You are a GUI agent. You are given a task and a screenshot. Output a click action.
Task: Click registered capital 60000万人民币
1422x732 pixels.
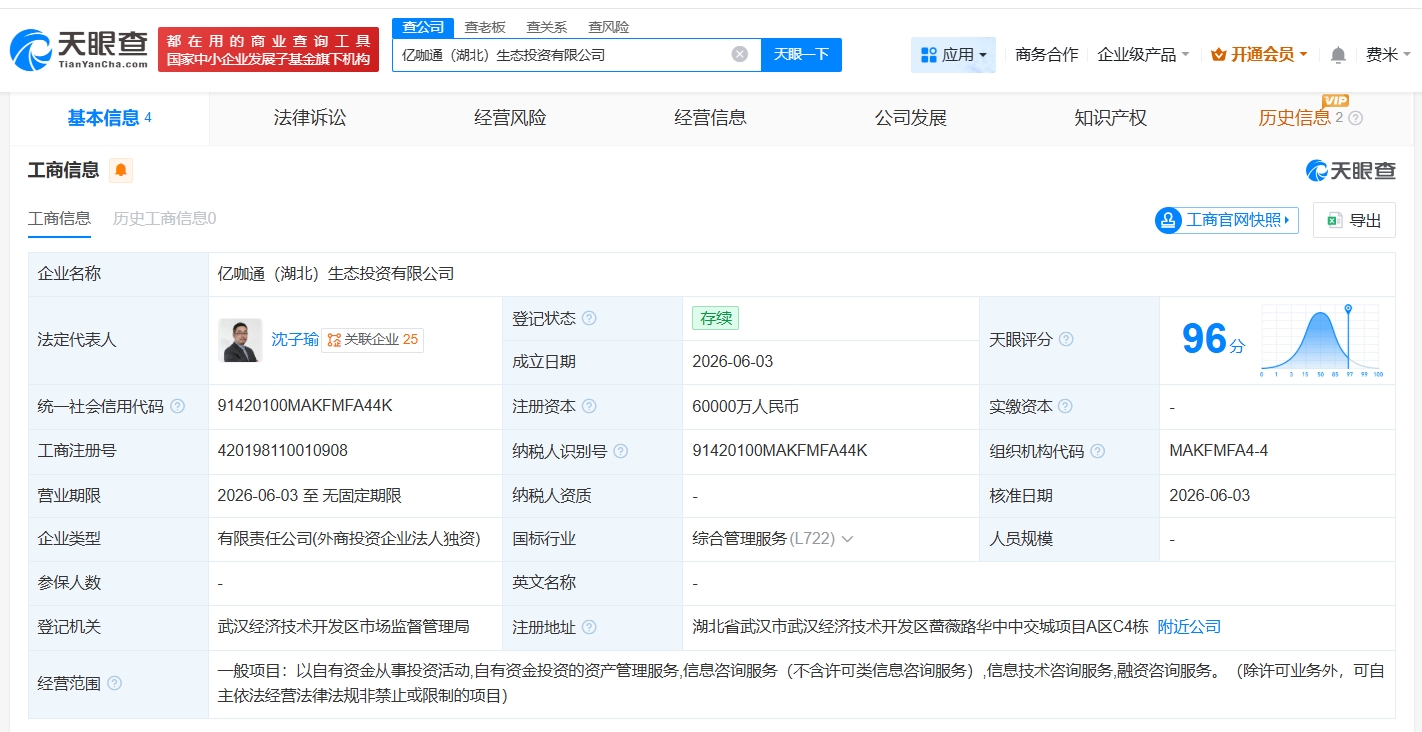click(x=745, y=406)
